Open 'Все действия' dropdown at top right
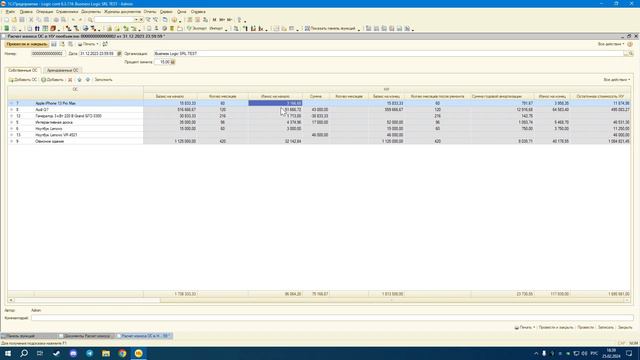The height and width of the screenshot is (360, 640). coord(611,44)
